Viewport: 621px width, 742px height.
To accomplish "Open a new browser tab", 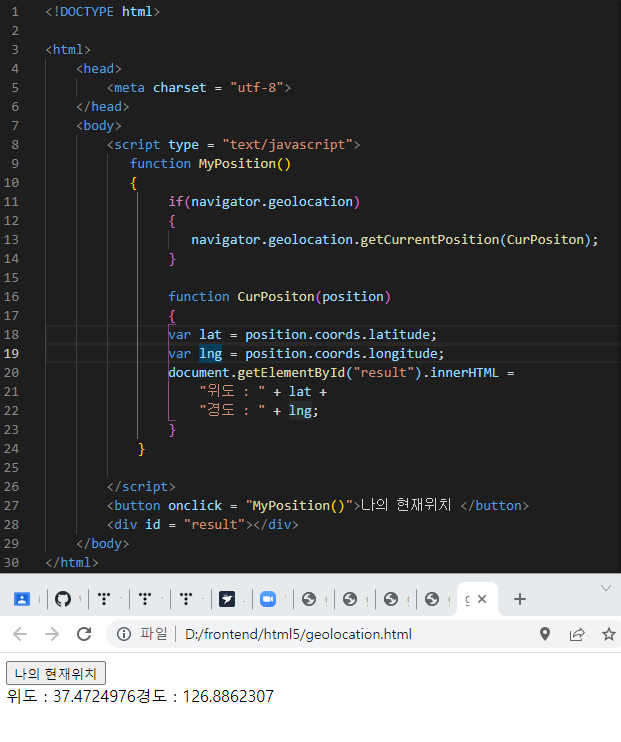I will 520,599.
